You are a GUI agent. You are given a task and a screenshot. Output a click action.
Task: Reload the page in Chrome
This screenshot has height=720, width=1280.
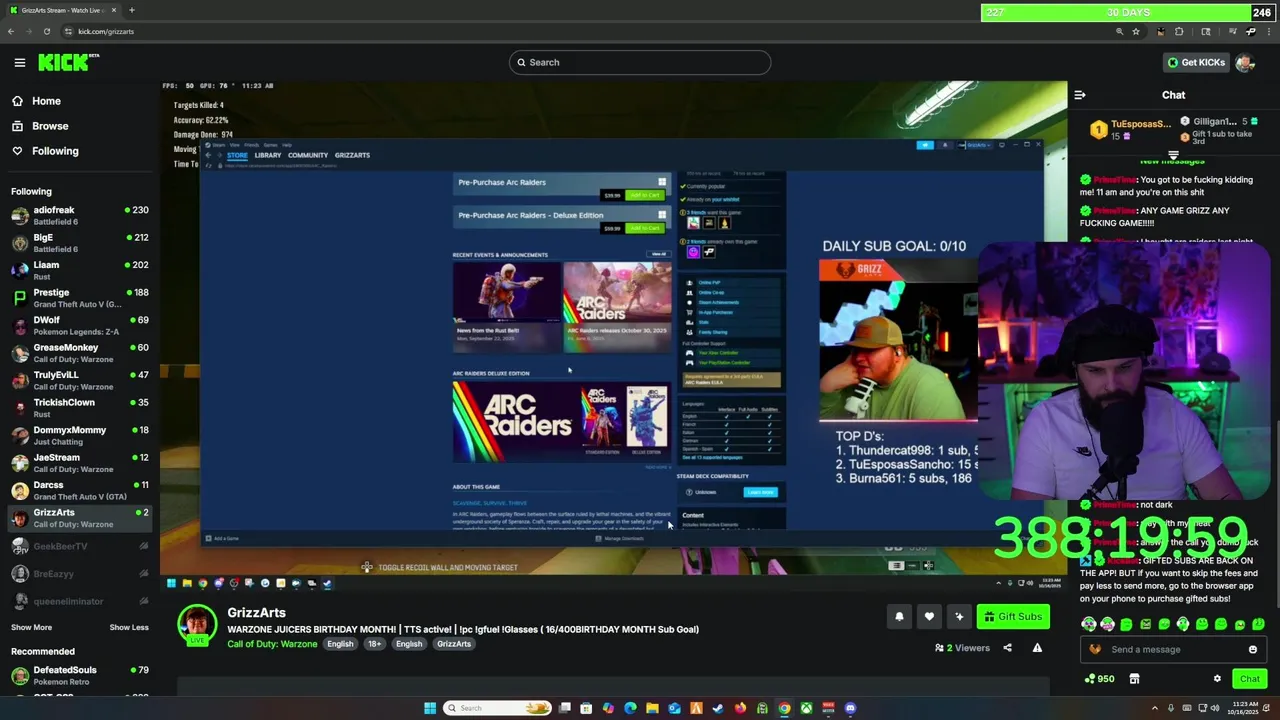(x=47, y=31)
